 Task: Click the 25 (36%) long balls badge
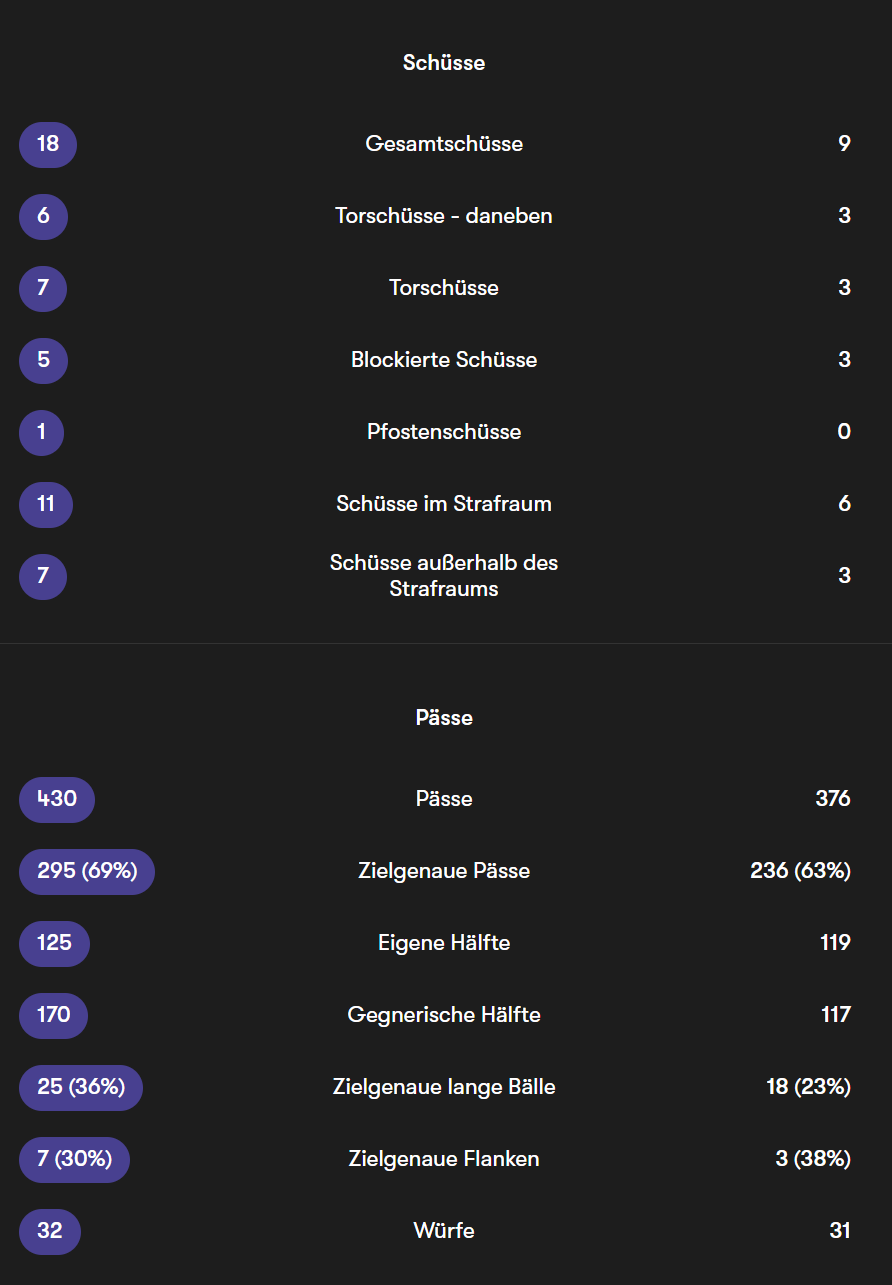tap(81, 1087)
